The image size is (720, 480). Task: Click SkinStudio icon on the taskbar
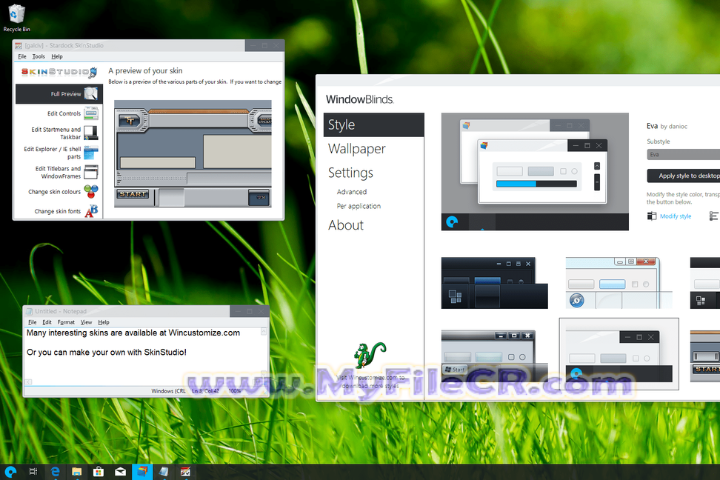(186, 472)
